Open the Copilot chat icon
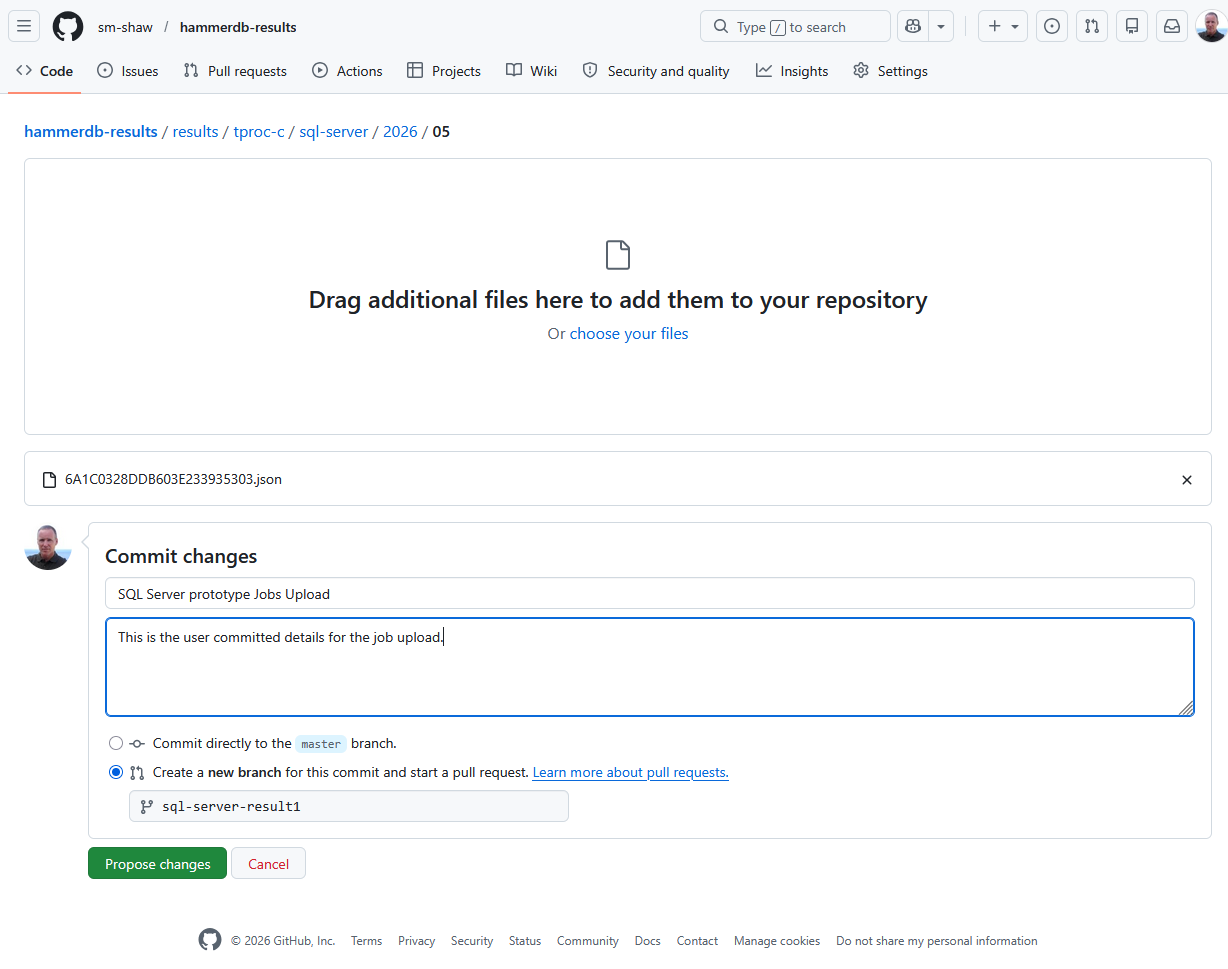This screenshot has height=969, width=1228. point(913,27)
